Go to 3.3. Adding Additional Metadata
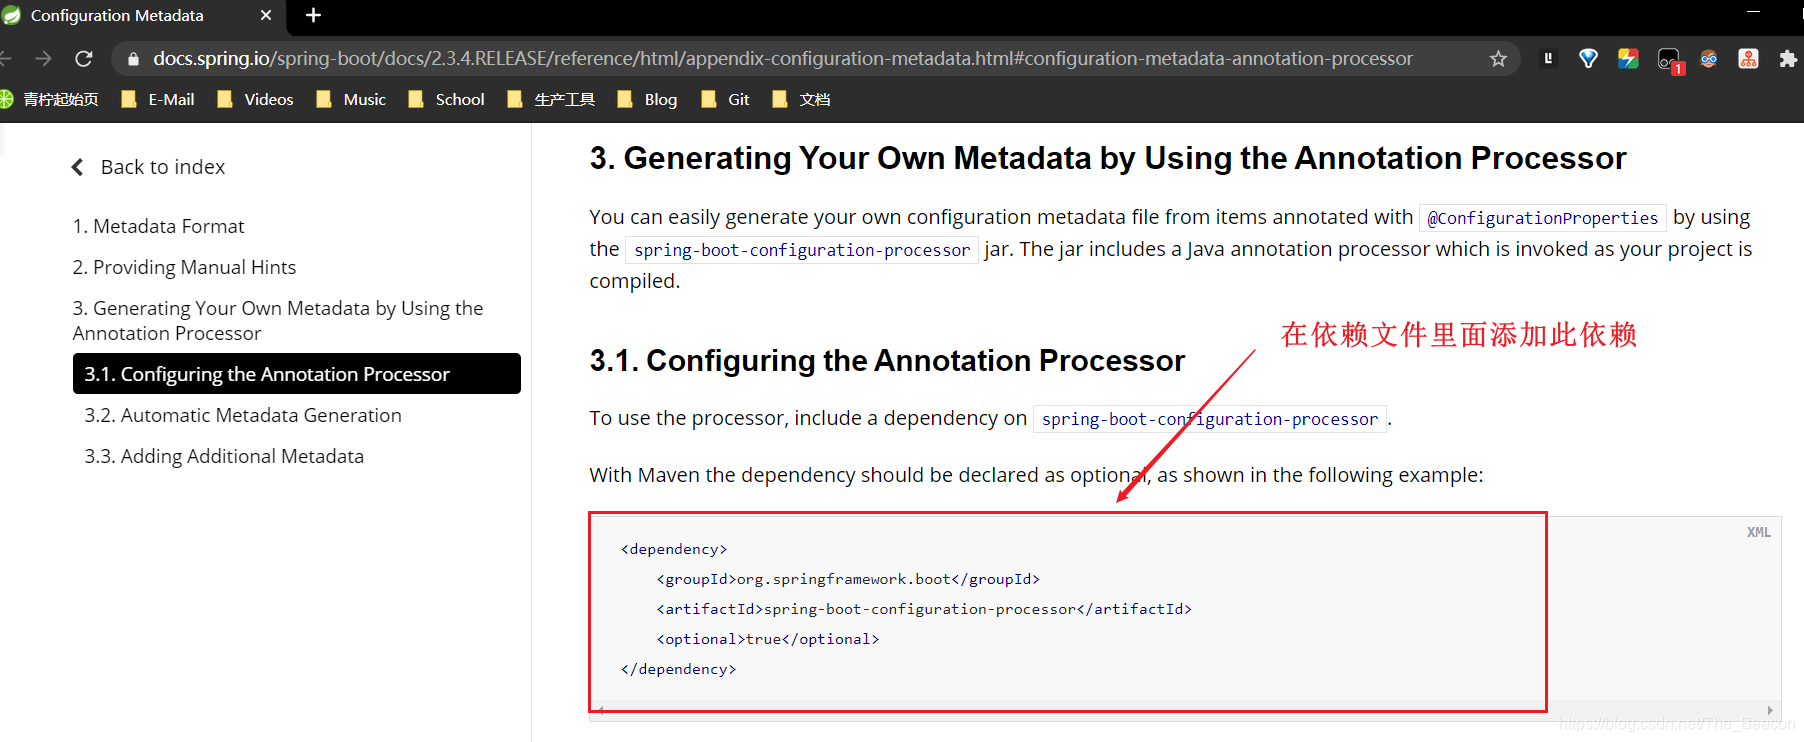The width and height of the screenshot is (1804, 742). (224, 456)
